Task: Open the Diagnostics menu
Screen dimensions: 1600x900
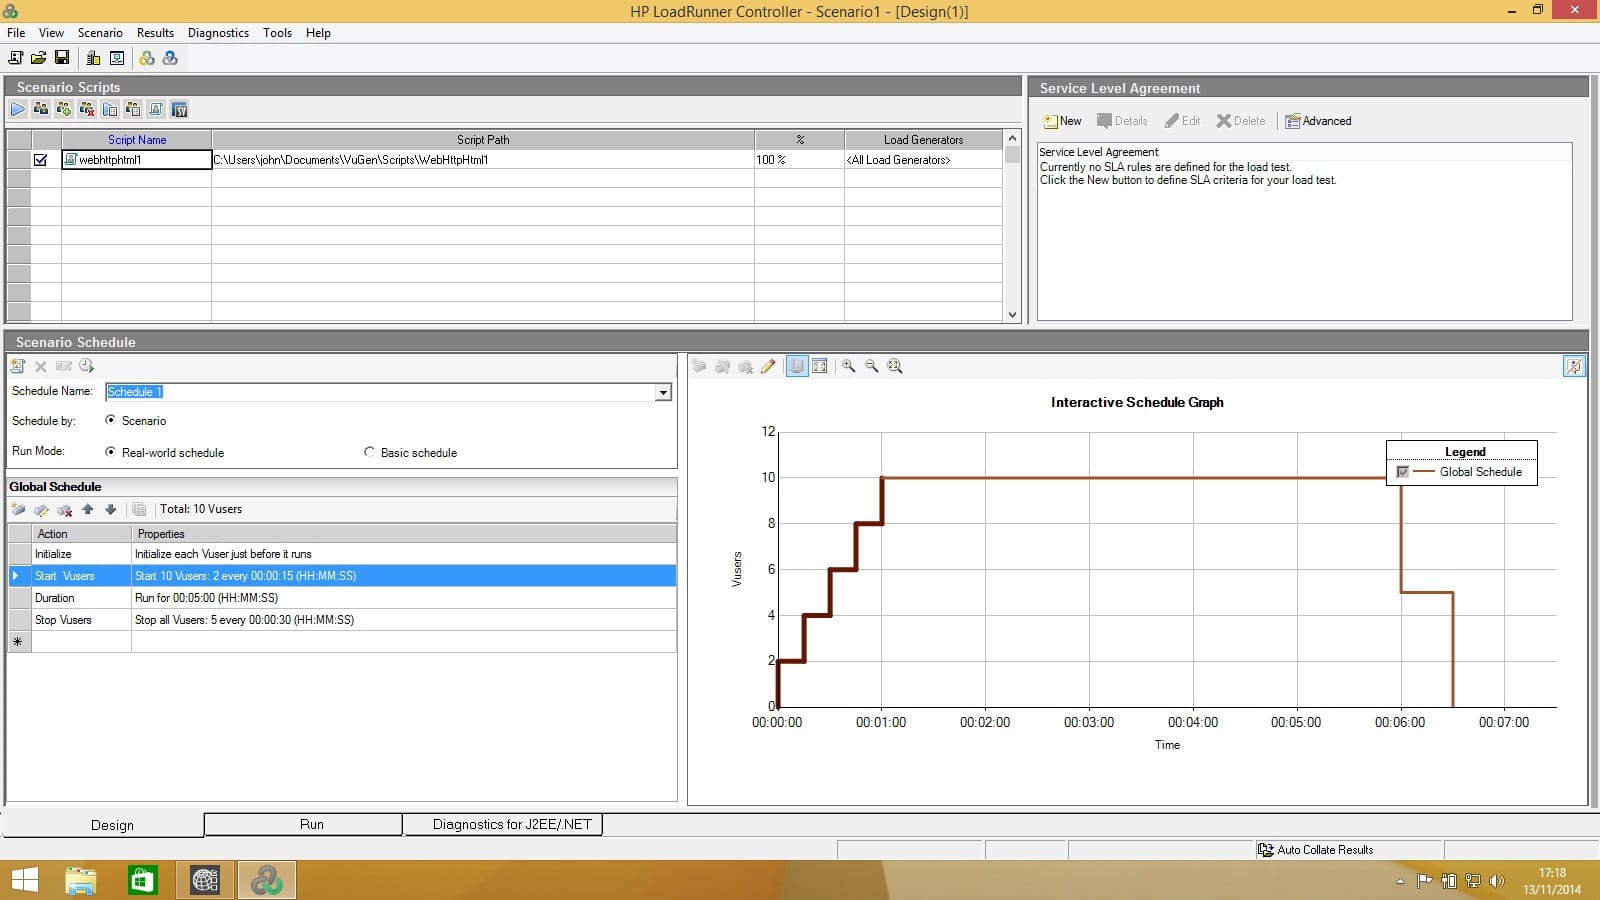Action: point(218,33)
